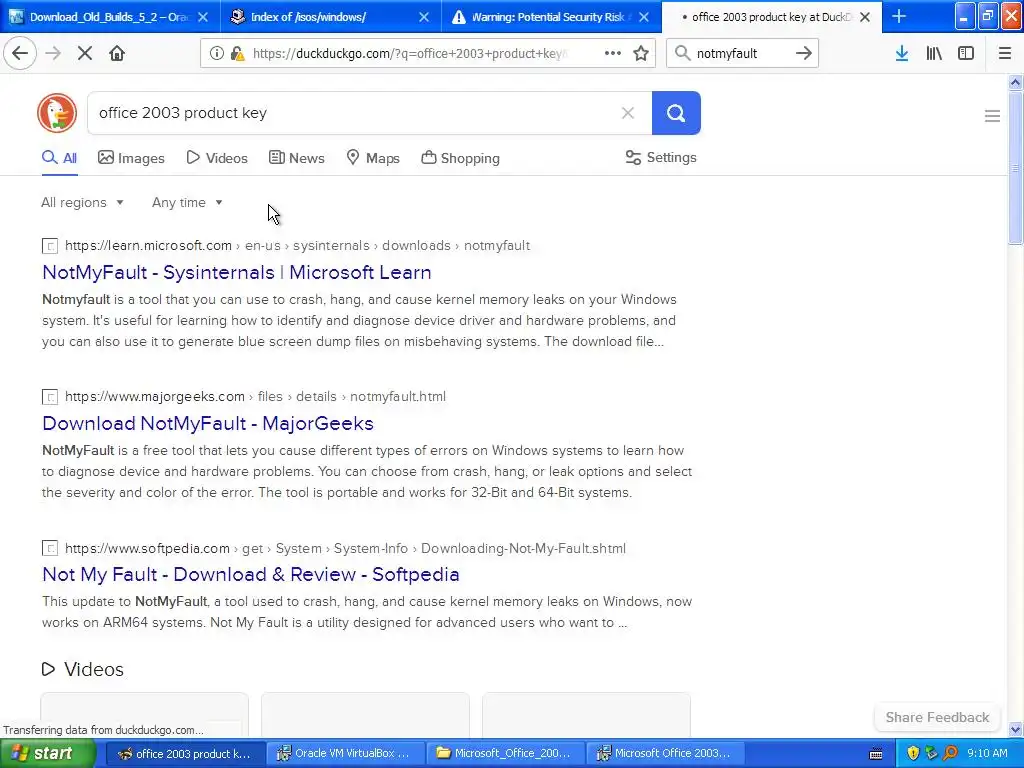Select the Shopping results tab
The height and width of the screenshot is (768, 1024).
[x=460, y=158]
